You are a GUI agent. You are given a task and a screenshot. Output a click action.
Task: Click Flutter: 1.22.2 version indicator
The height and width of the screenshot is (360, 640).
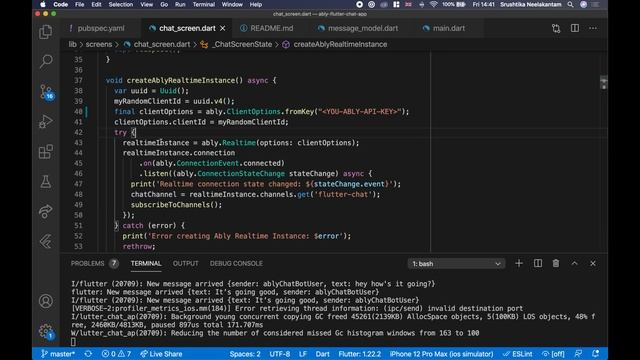[x=360, y=354]
